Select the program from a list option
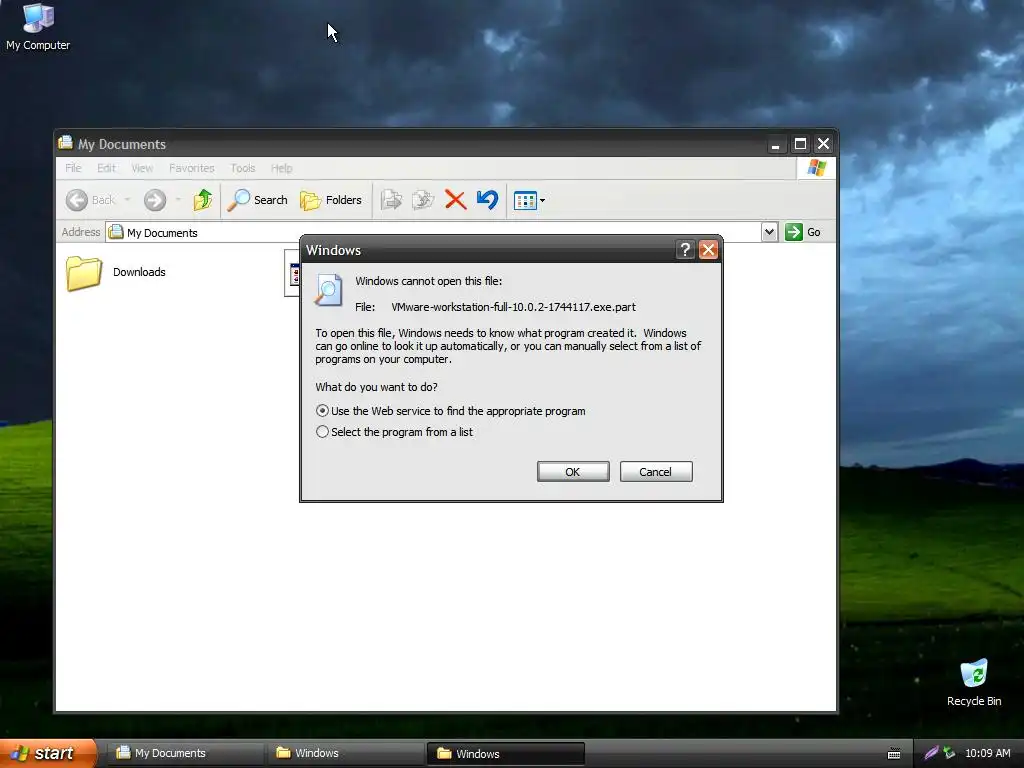Screen dimensions: 1024x768 click(x=322, y=432)
